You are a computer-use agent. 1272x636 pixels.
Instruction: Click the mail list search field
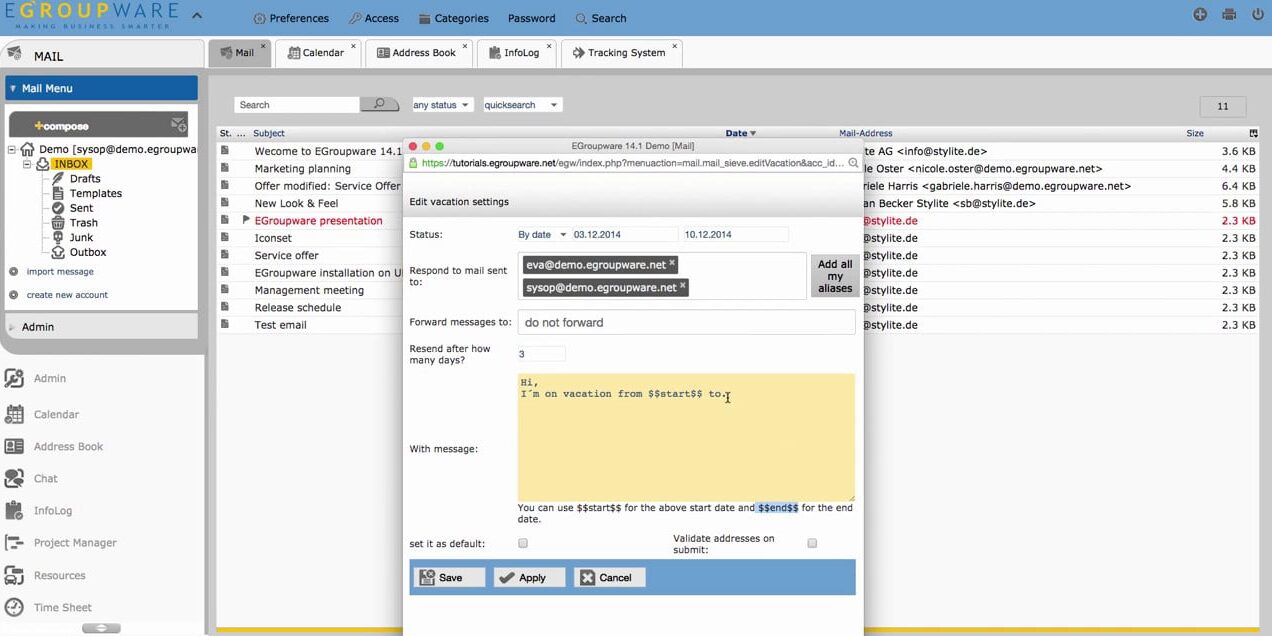point(297,105)
